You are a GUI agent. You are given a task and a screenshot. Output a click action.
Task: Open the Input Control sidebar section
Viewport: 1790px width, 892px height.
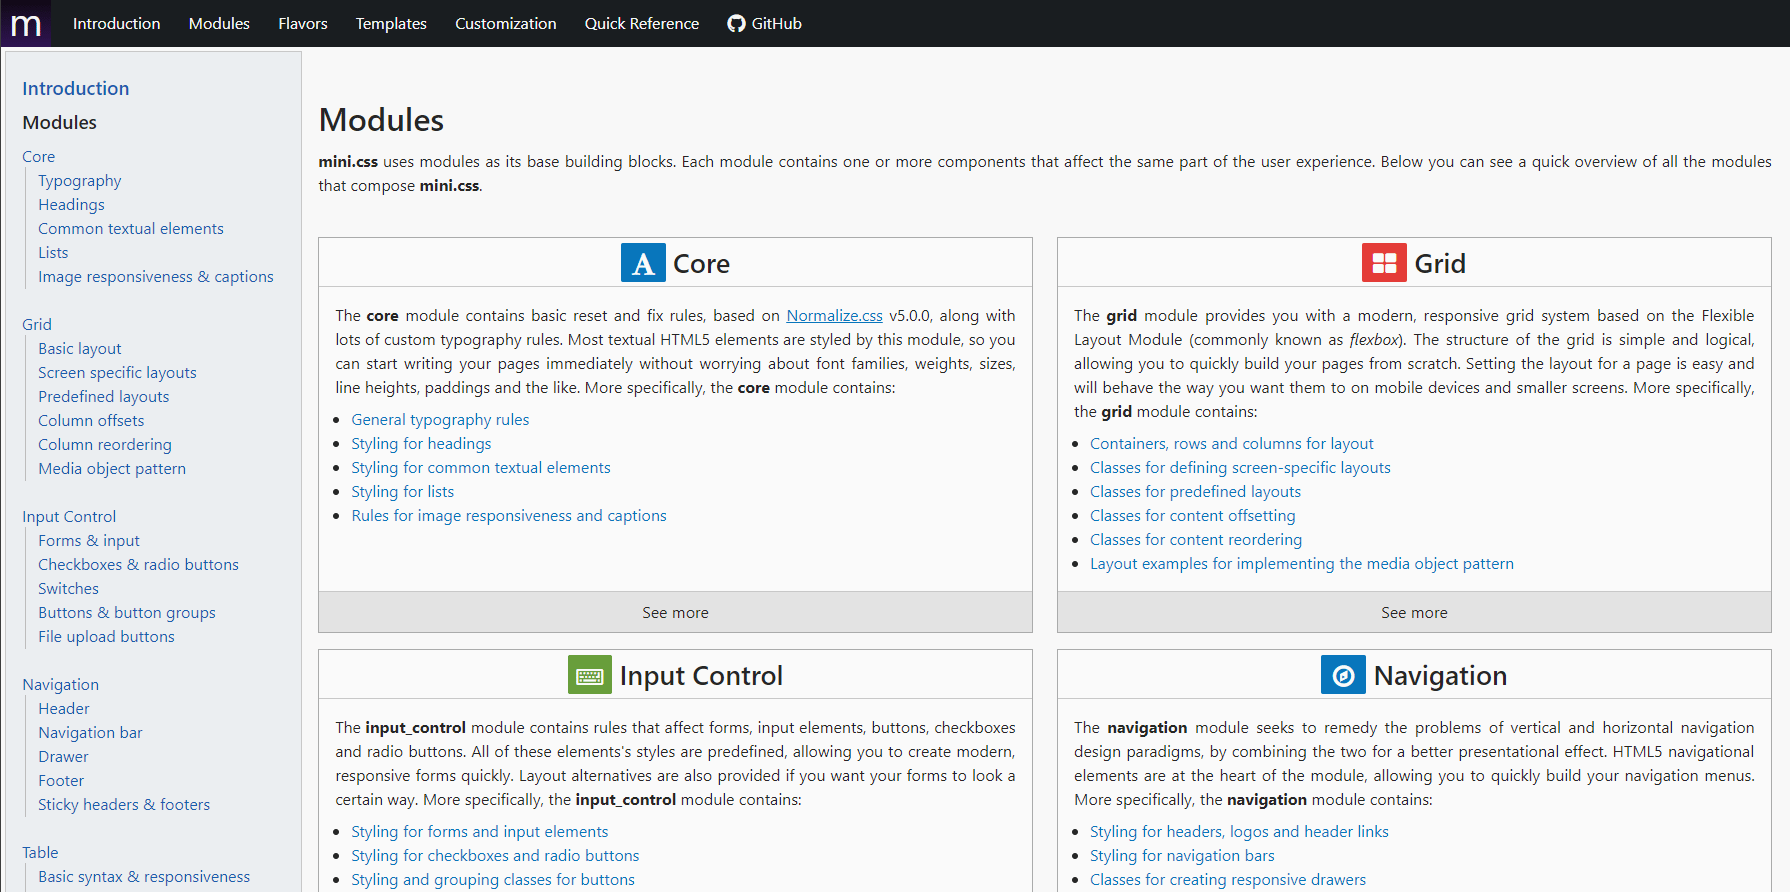(x=69, y=517)
